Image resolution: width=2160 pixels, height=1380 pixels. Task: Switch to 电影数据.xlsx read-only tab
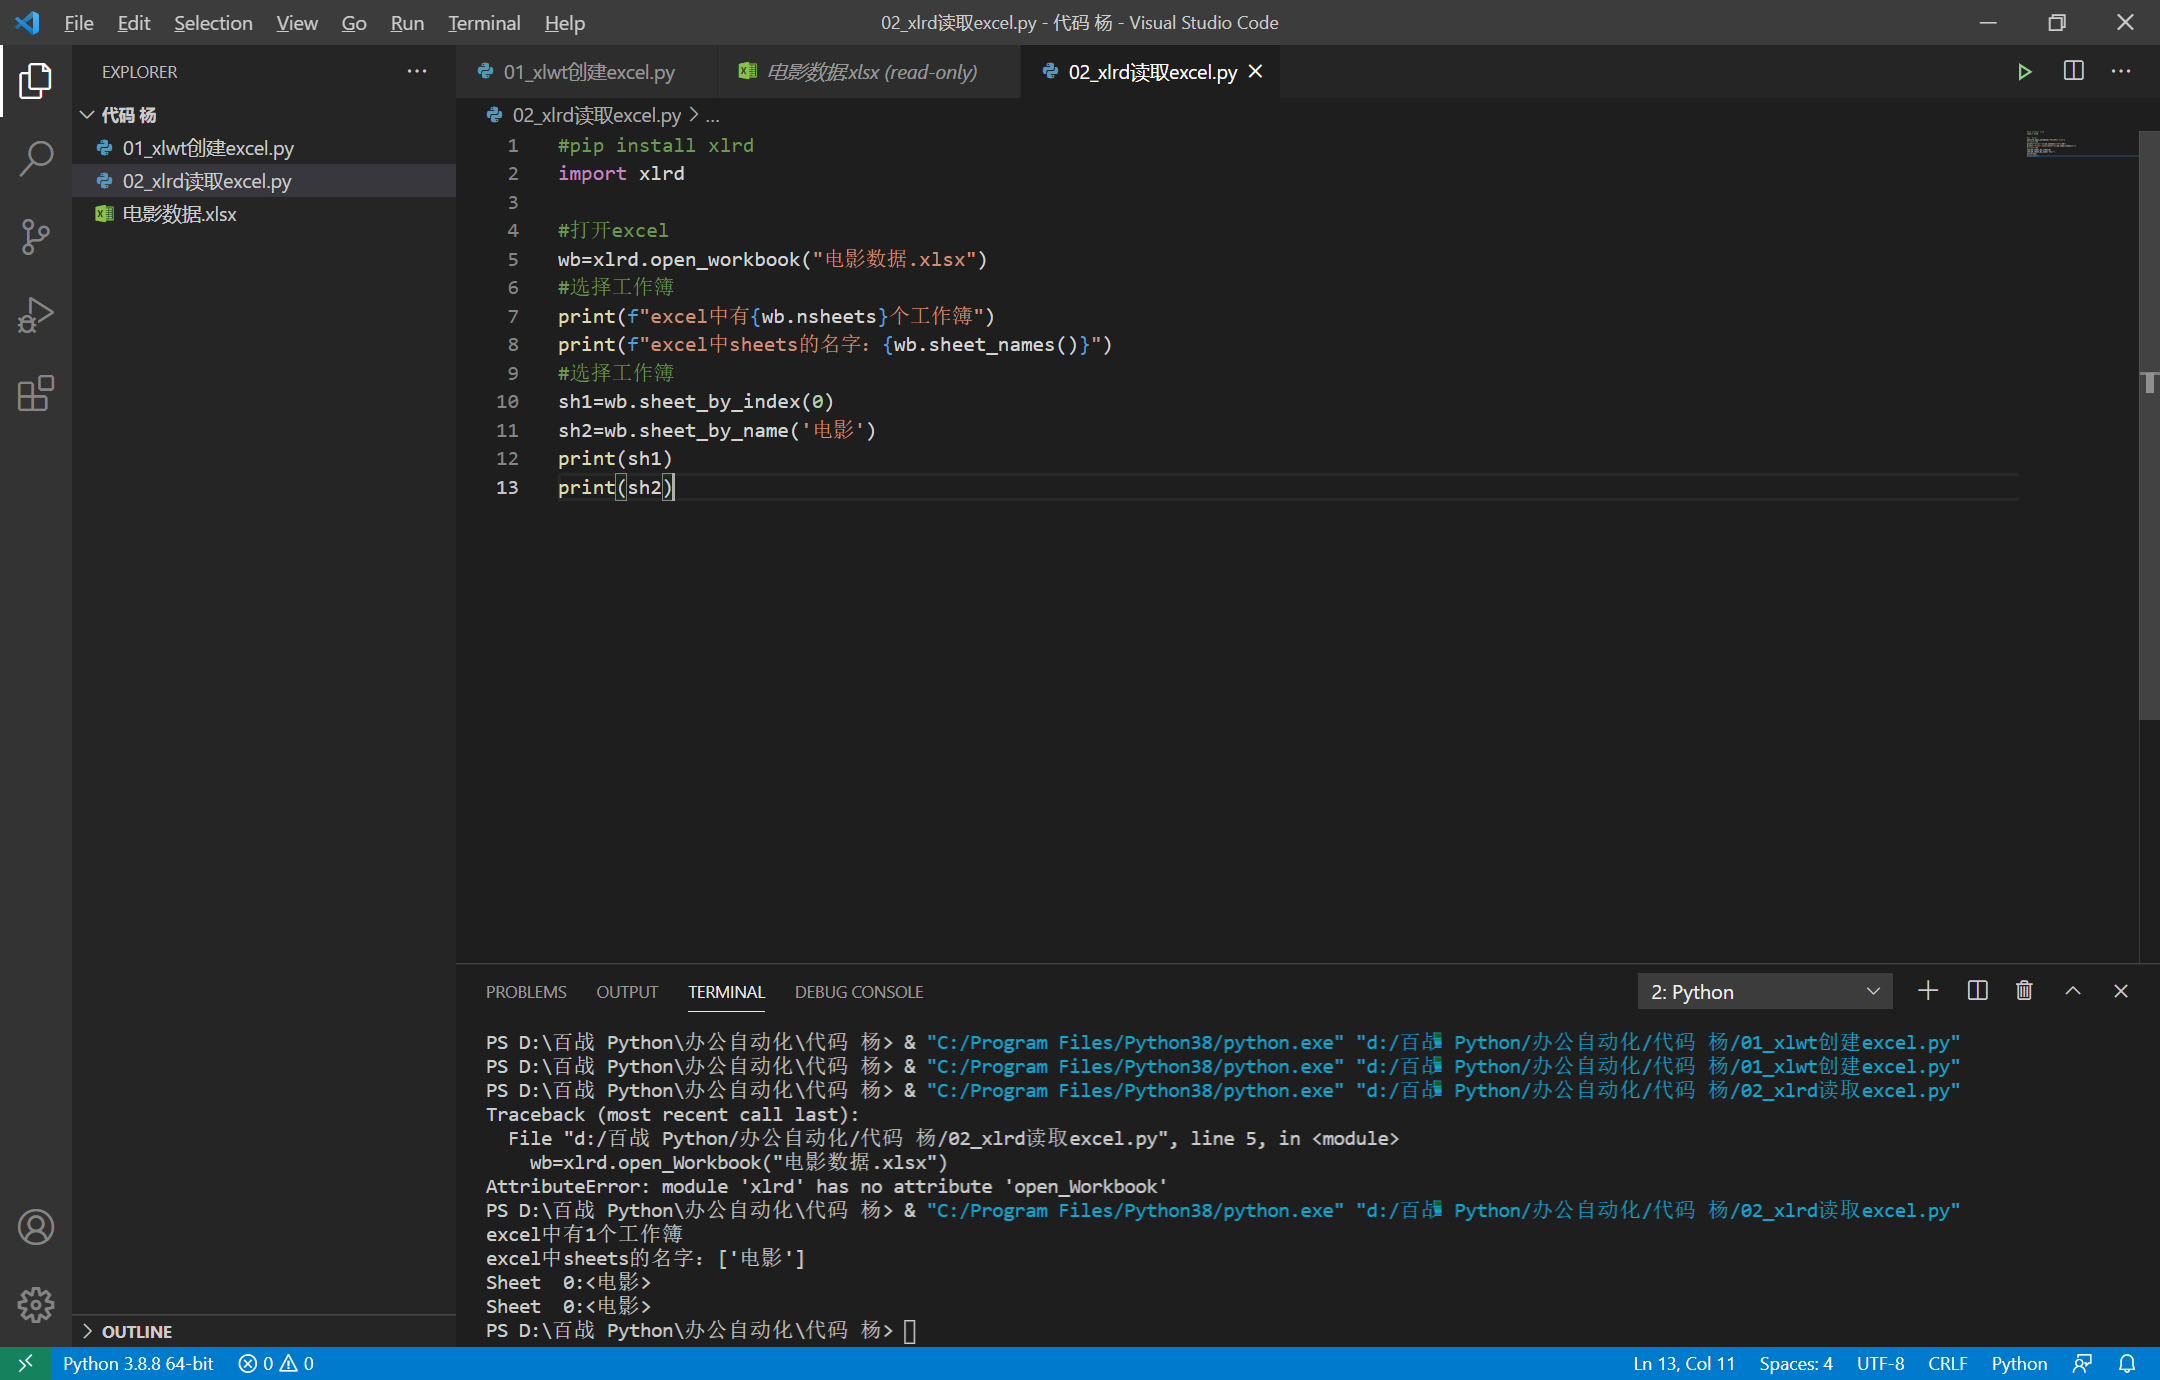coord(869,72)
